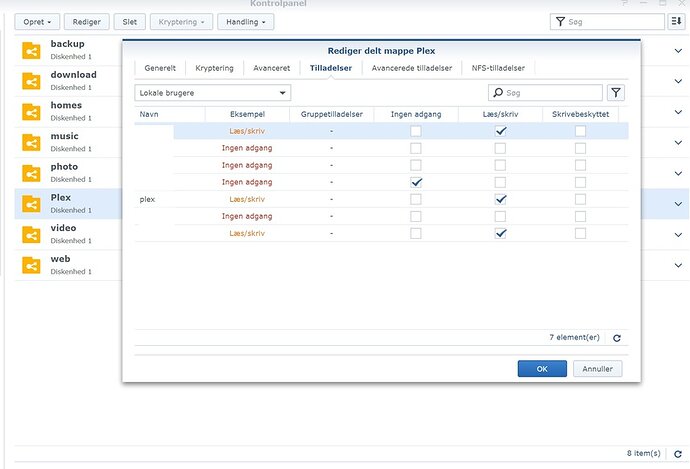Click the '8 item(s)' status text
The height and width of the screenshot is (469, 690).
click(x=644, y=453)
